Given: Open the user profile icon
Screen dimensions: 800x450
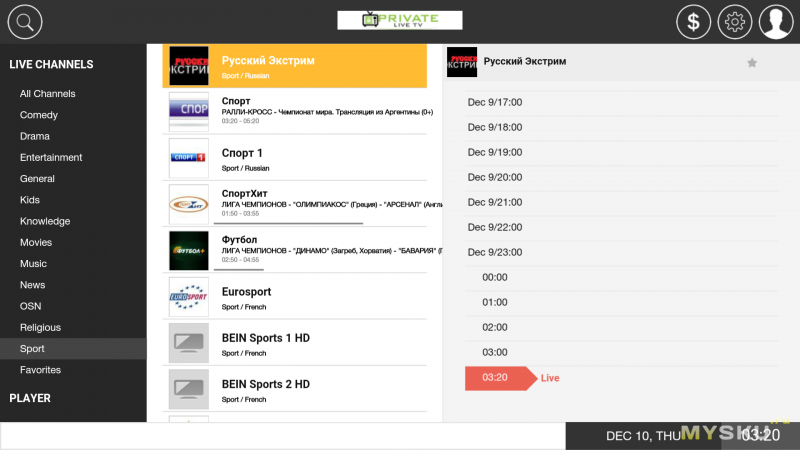Looking at the screenshot, I should click(x=777, y=21).
